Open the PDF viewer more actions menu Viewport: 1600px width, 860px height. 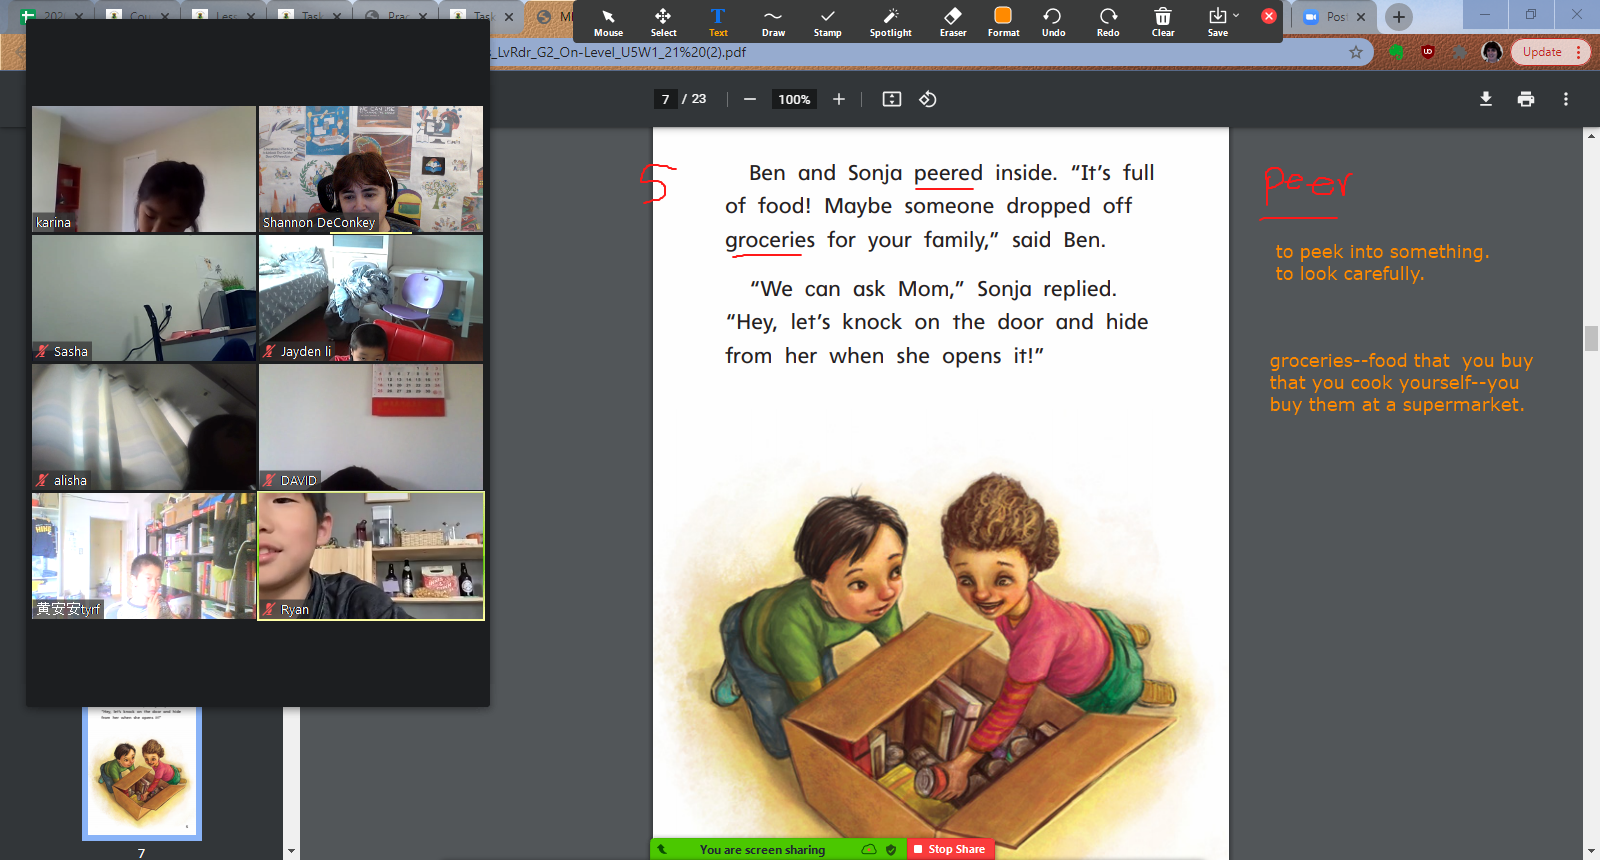coord(1566,99)
